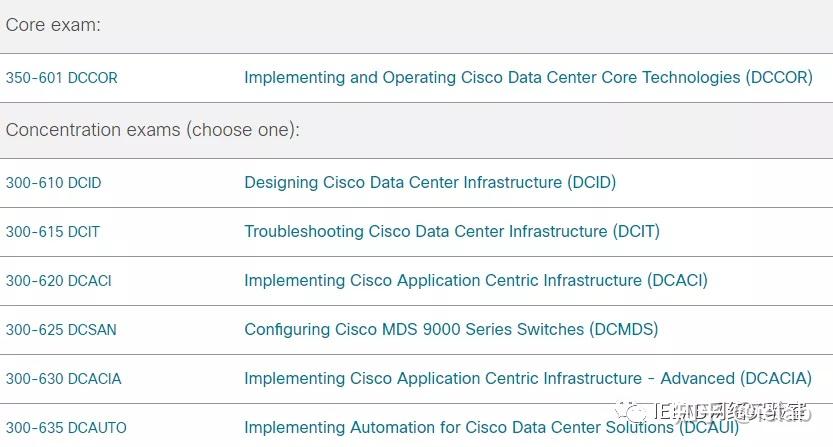The height and width of the screenshot is (447, 833).
Task: Click the "(DCCOR)" abbreviation in the core title
Action: click(779, 77)
